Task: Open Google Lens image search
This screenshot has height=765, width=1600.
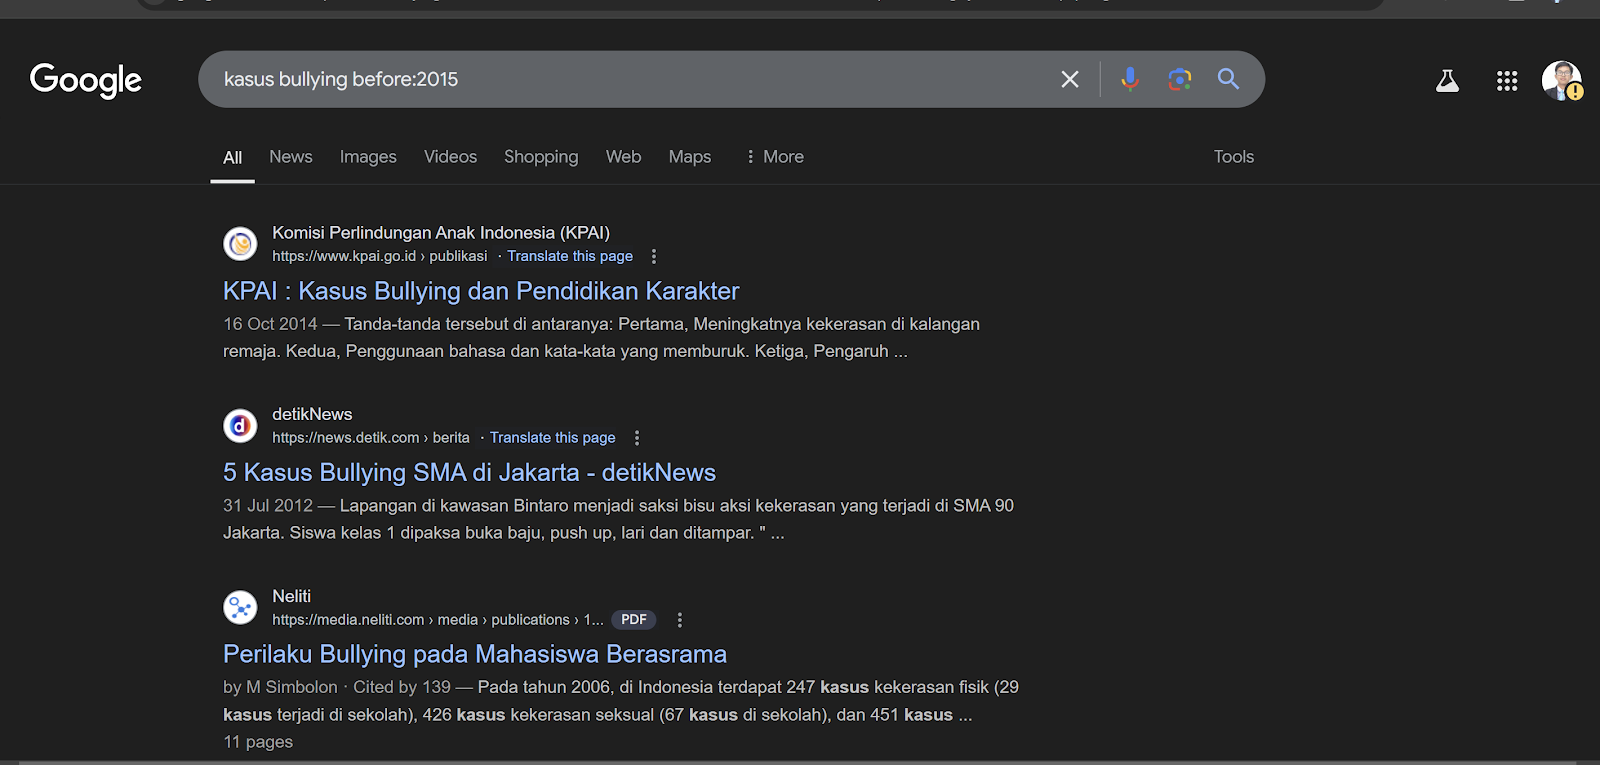Action: tap(1180, 79)
